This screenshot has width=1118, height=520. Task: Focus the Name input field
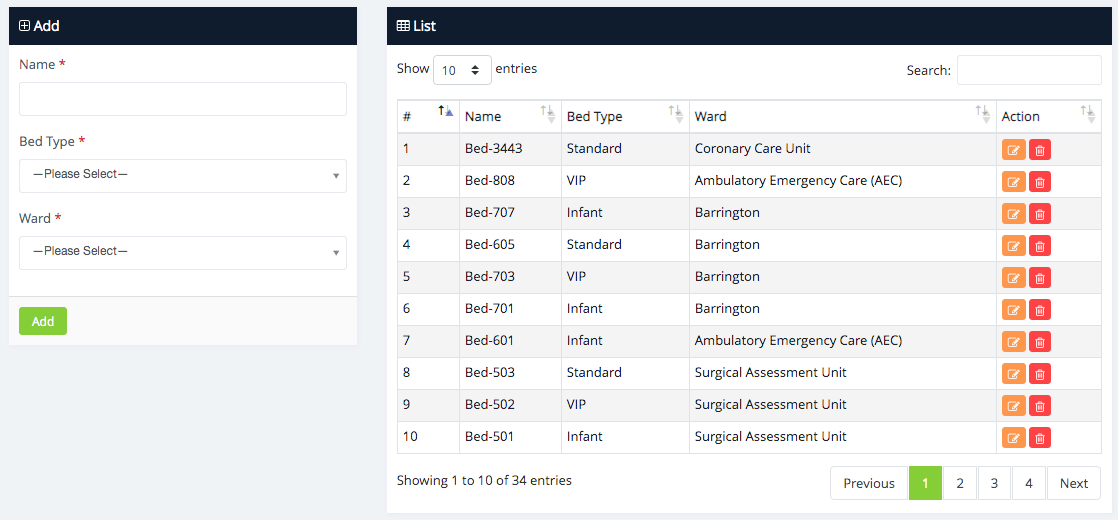tap(183, 99)
